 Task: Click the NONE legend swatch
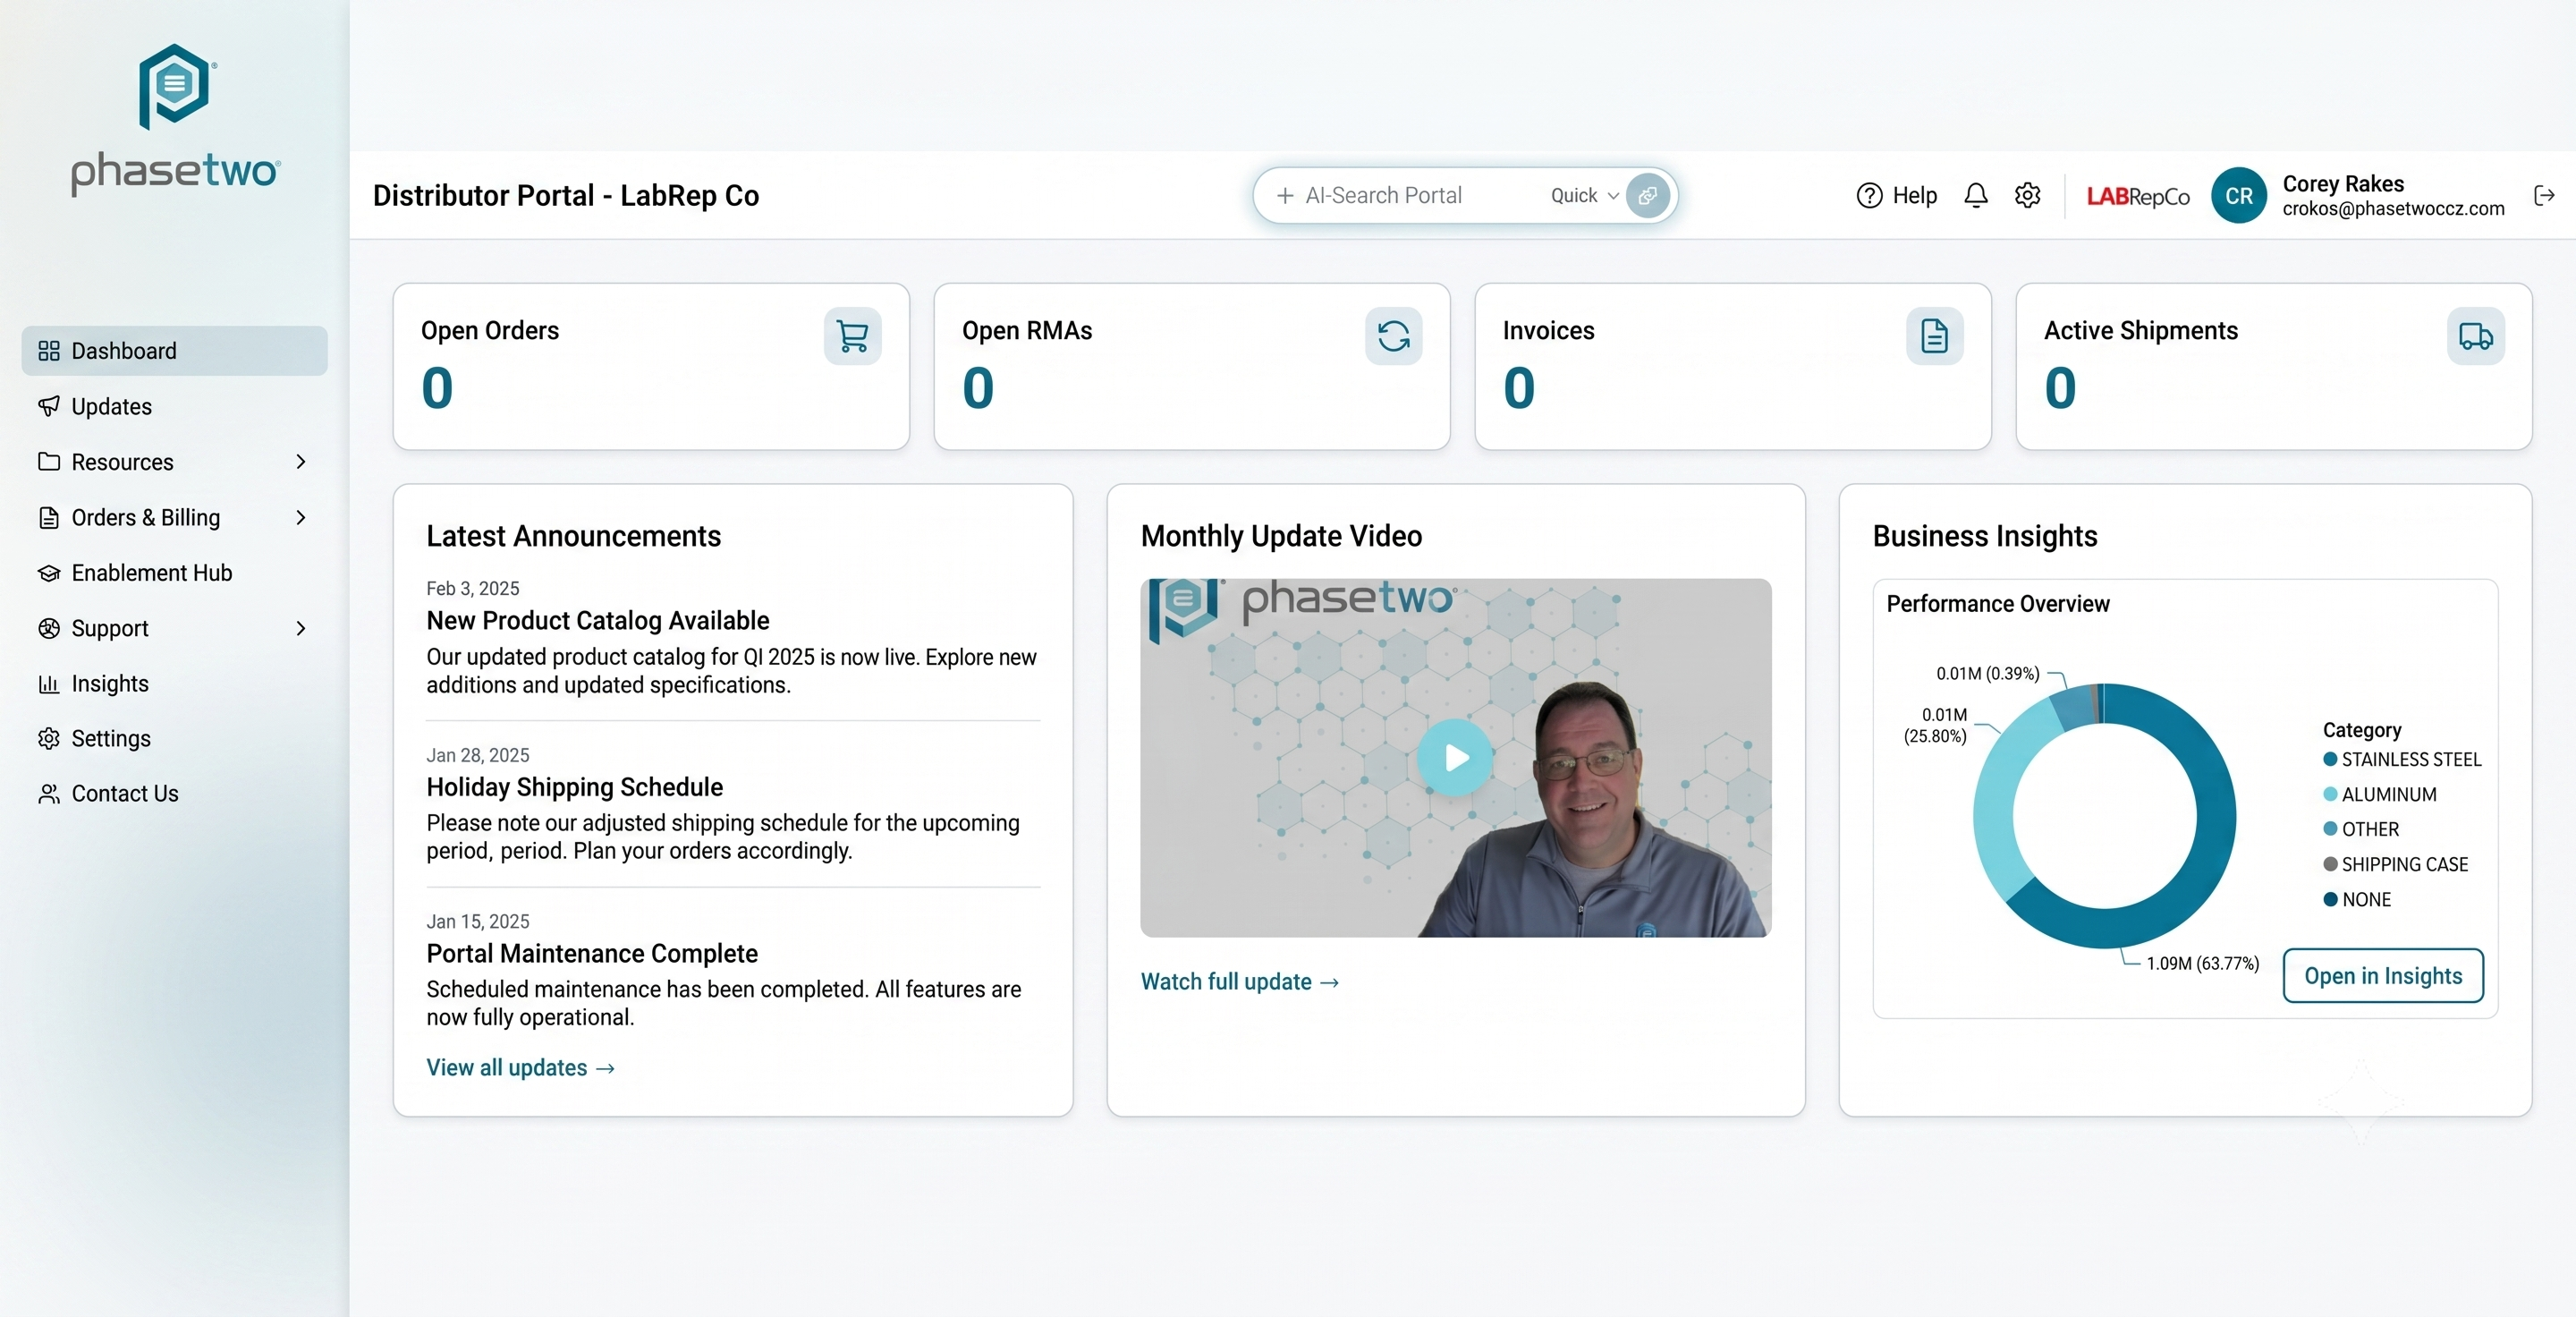(x=2330, y=899)
